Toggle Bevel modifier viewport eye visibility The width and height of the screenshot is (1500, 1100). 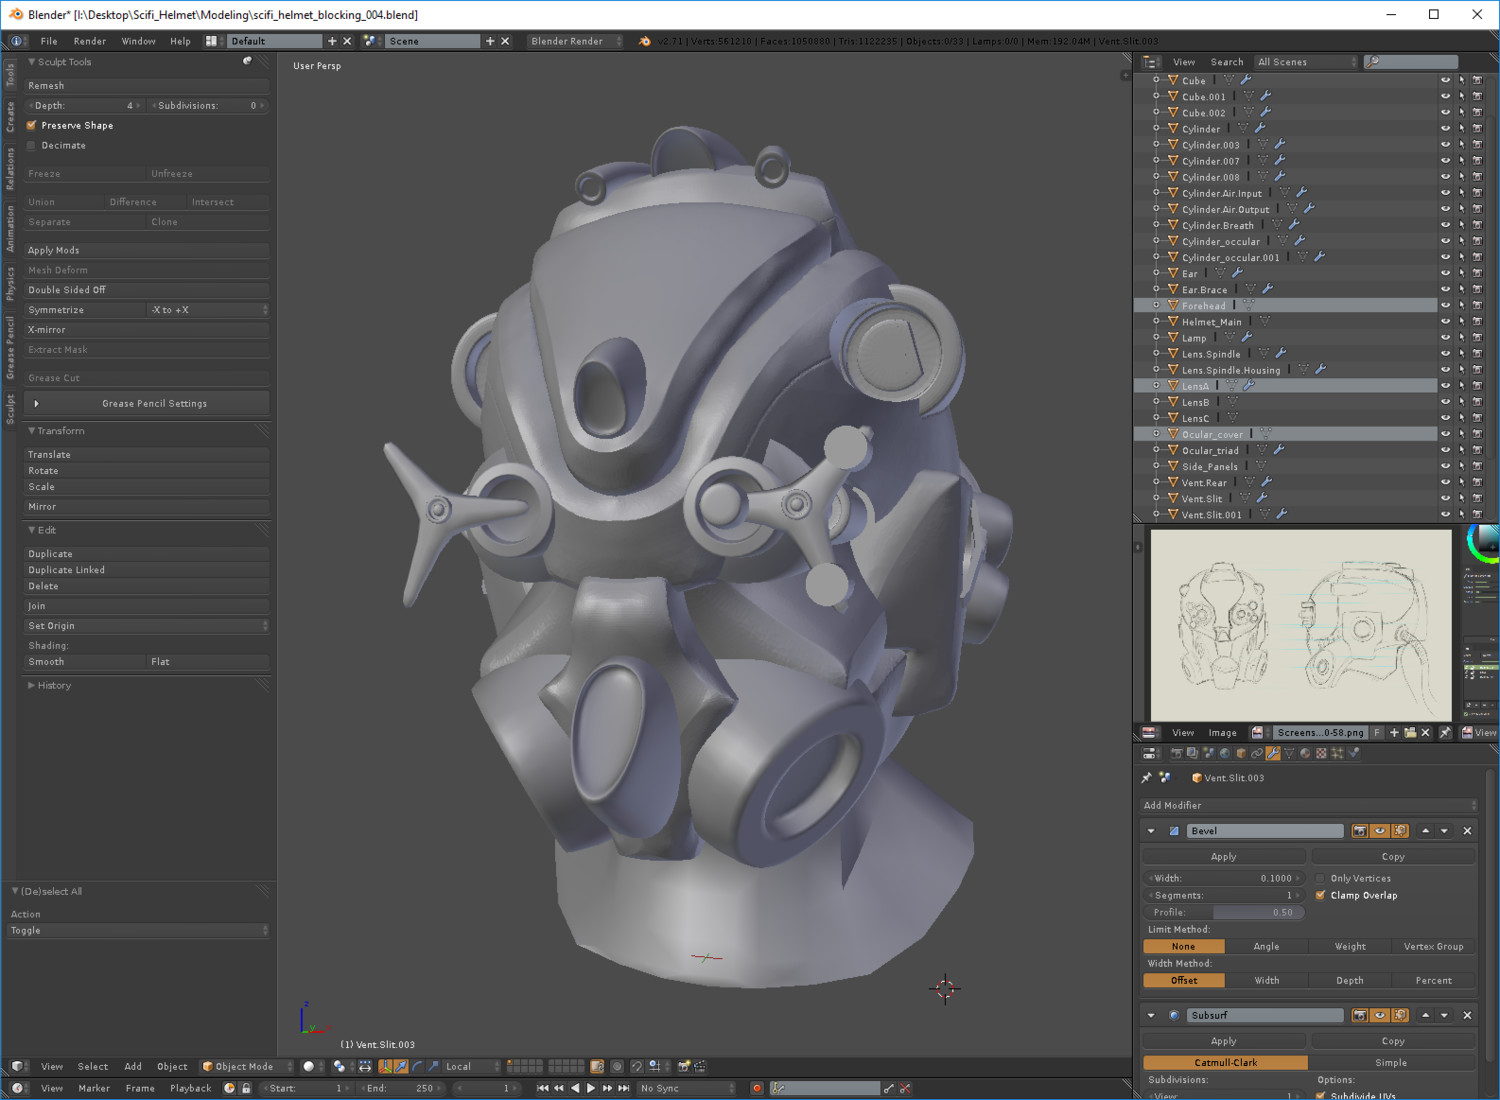pos(1380,831)
